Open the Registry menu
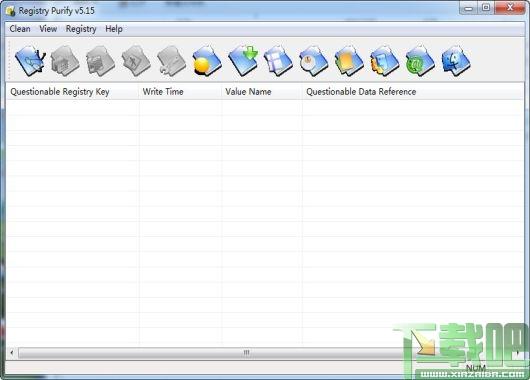530x380 pixels. point(81,29)
